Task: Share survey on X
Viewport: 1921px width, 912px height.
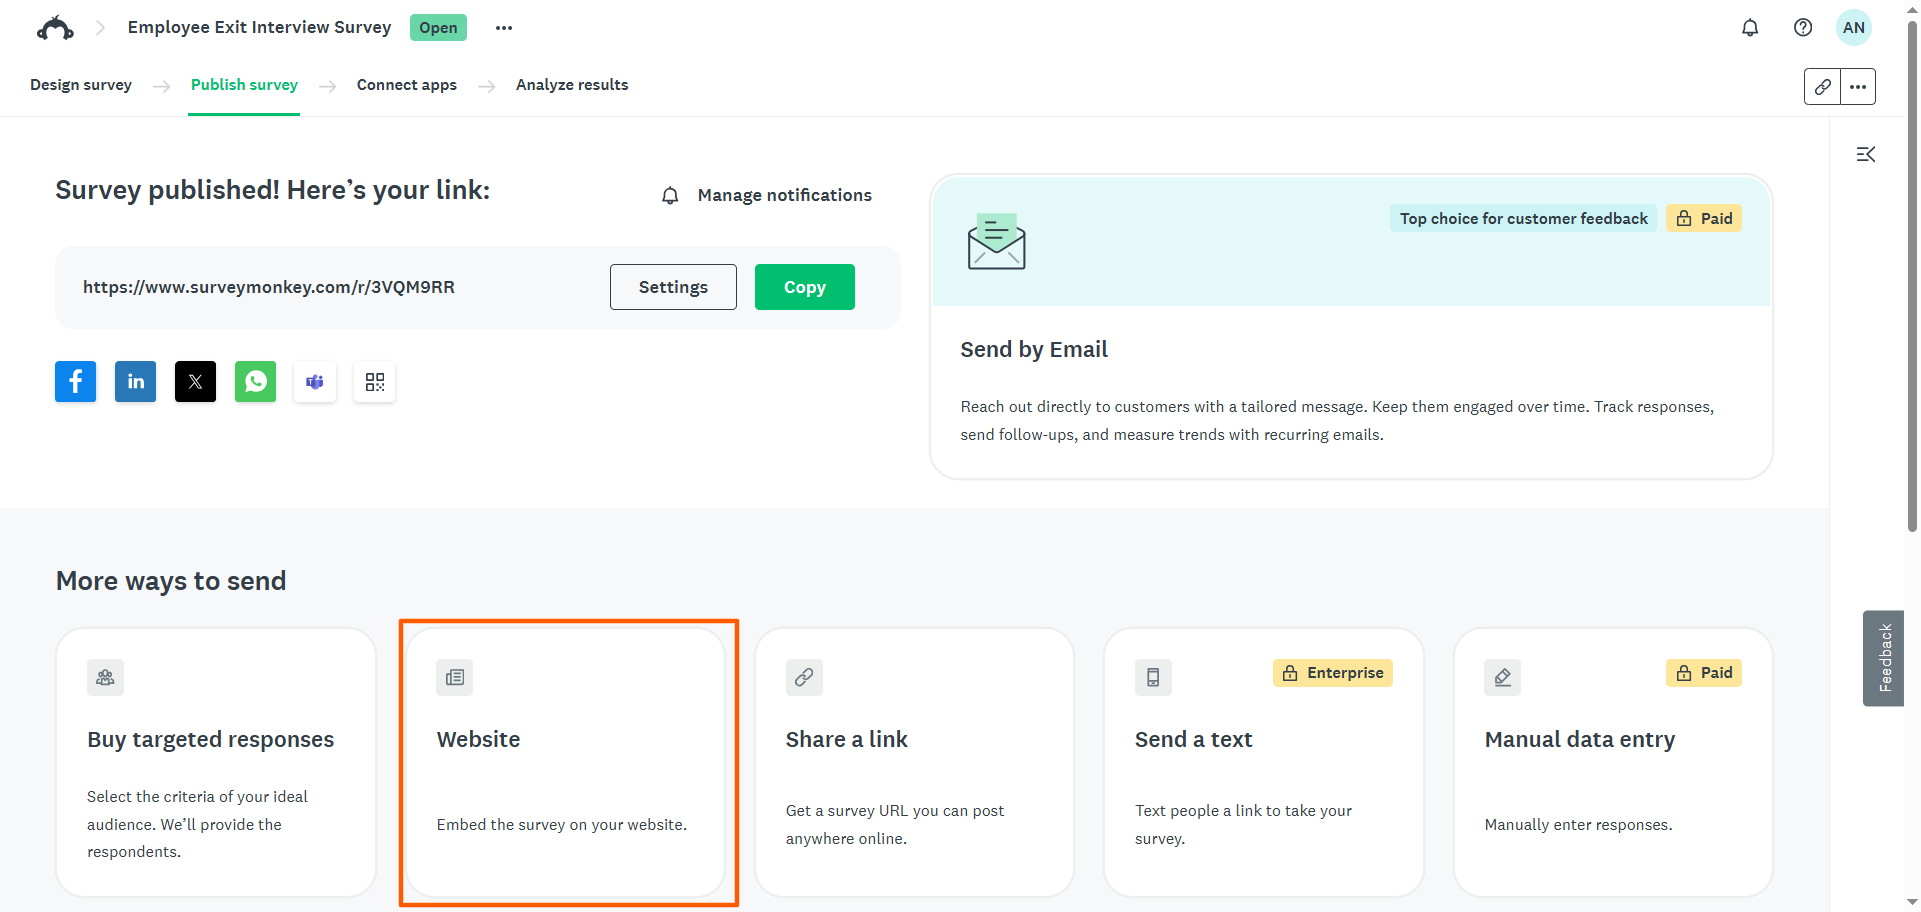Action: click(196, 382)
